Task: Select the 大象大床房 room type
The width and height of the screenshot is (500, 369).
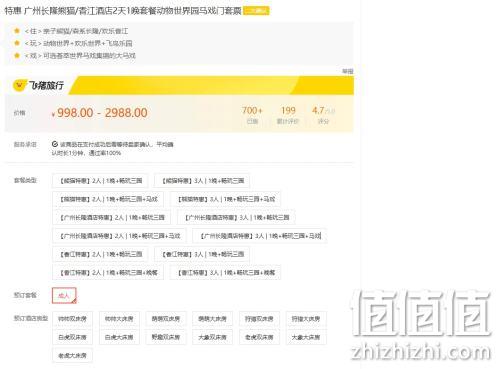Action: (x=306, y=337)
